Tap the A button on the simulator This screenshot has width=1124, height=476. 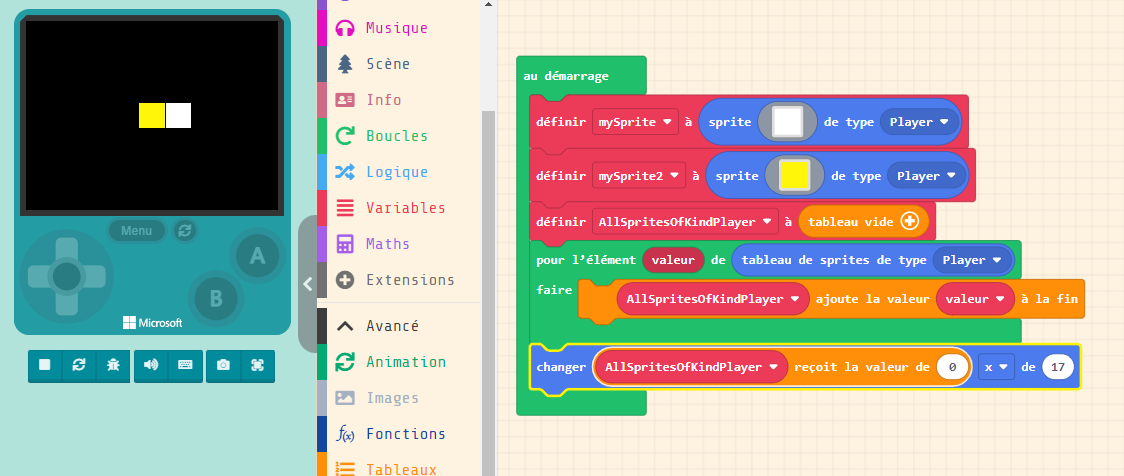coord(257,255)
